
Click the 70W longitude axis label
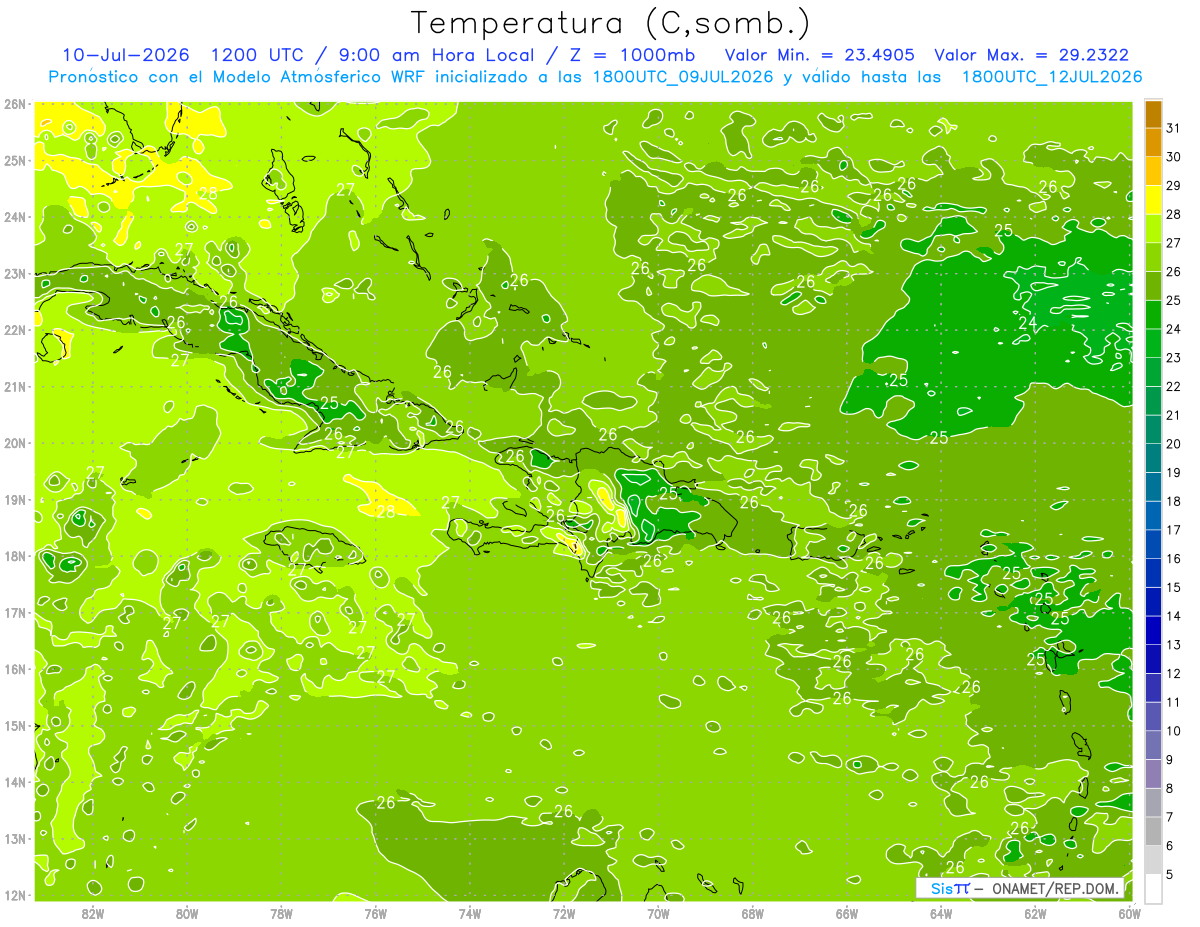(x=658, y=912)
